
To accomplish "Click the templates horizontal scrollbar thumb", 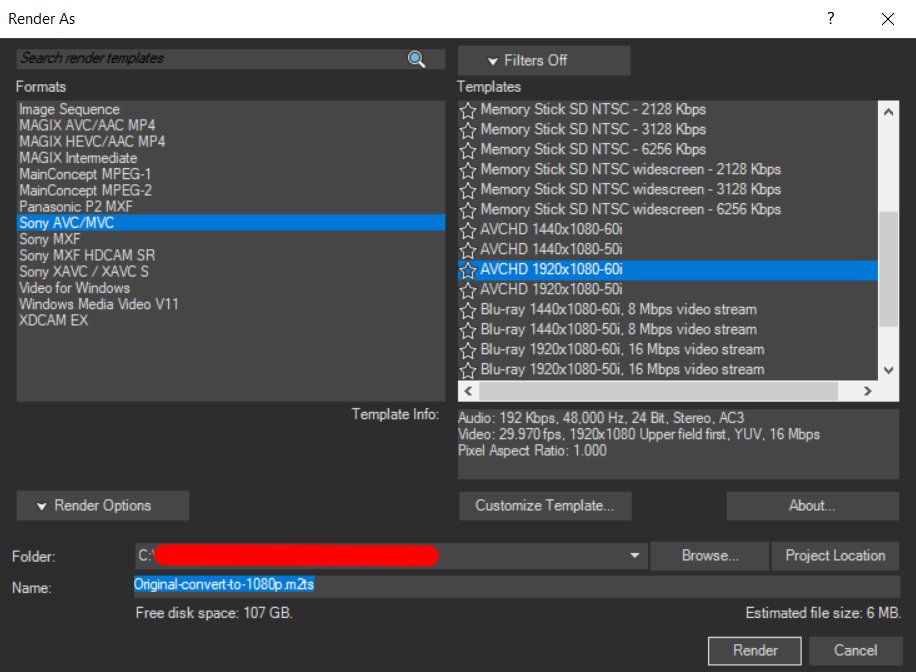I will point(658,391).
